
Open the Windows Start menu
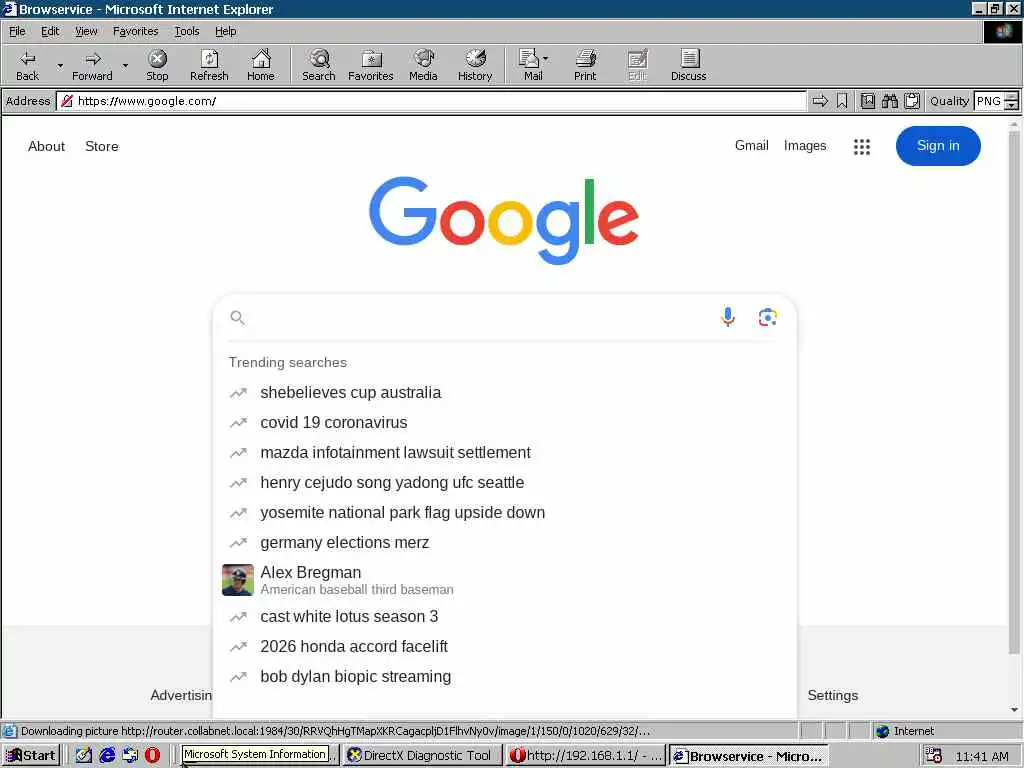point(31,756)
